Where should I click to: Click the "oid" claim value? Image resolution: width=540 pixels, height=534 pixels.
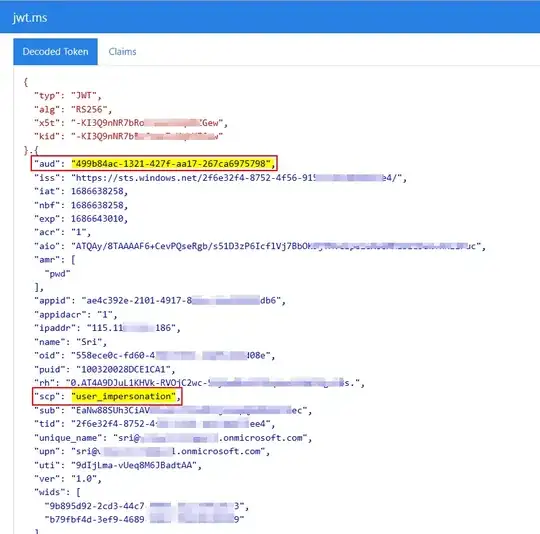pyautogui.click(x=171, y=355)
